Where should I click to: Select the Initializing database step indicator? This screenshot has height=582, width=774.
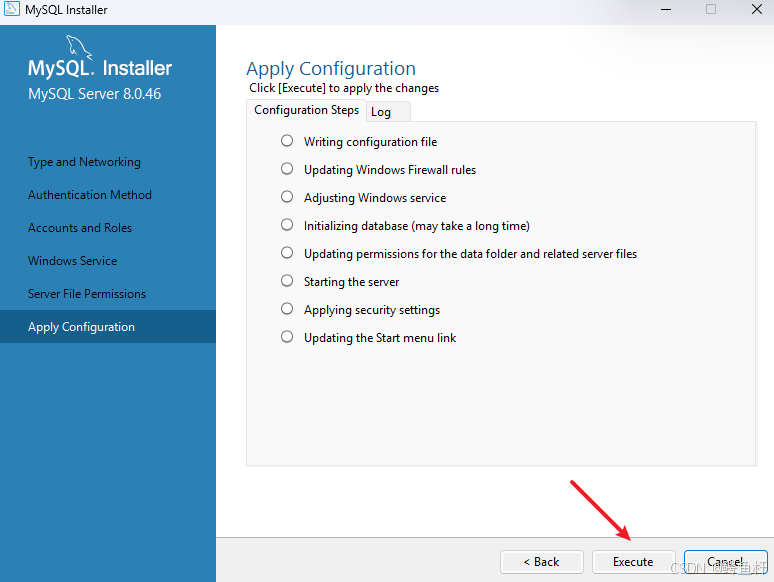pyautogui.click(x=287, y=225)
